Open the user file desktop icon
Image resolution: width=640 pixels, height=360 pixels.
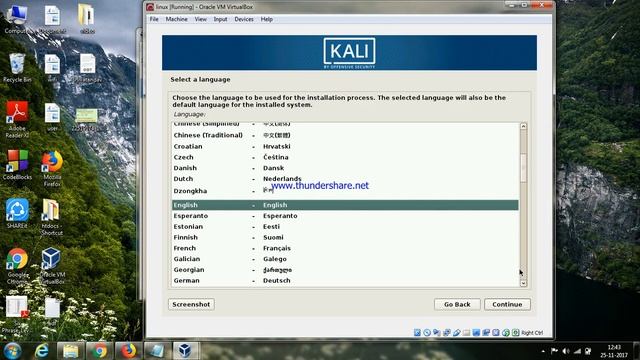point(52,117)
